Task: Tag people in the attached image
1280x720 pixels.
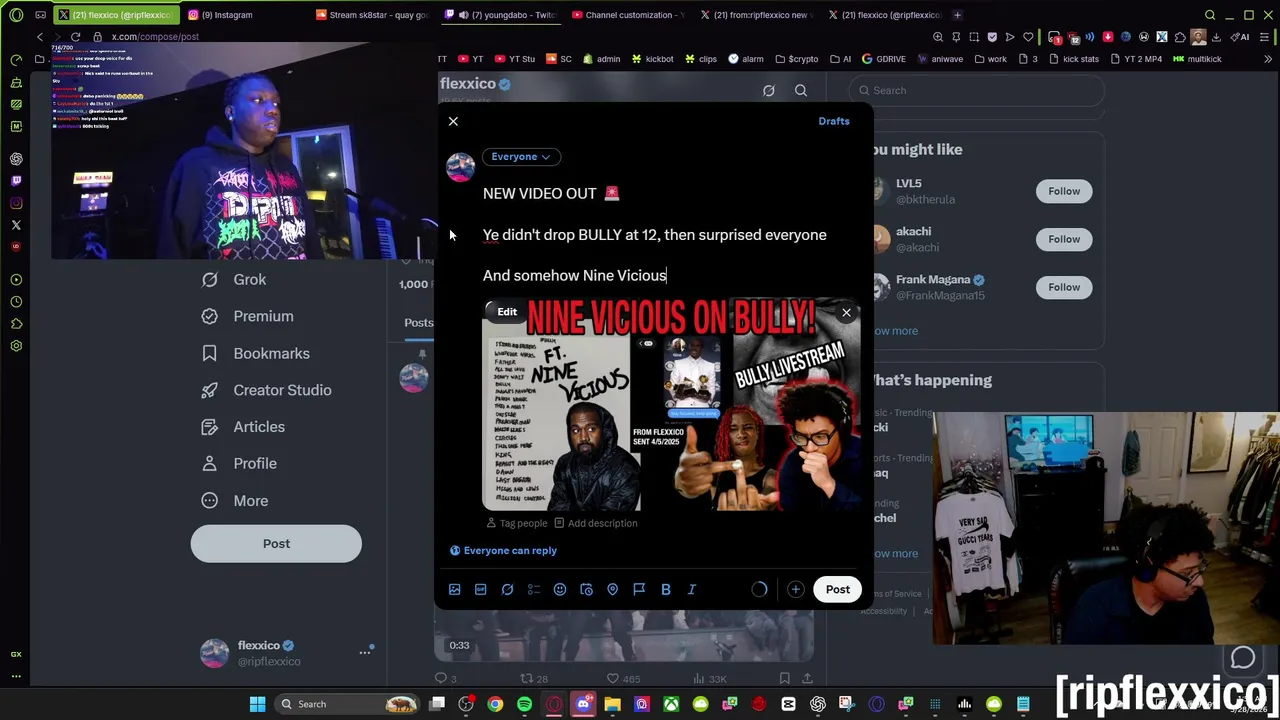Action: pyautogui.click(x=517, y=523)
